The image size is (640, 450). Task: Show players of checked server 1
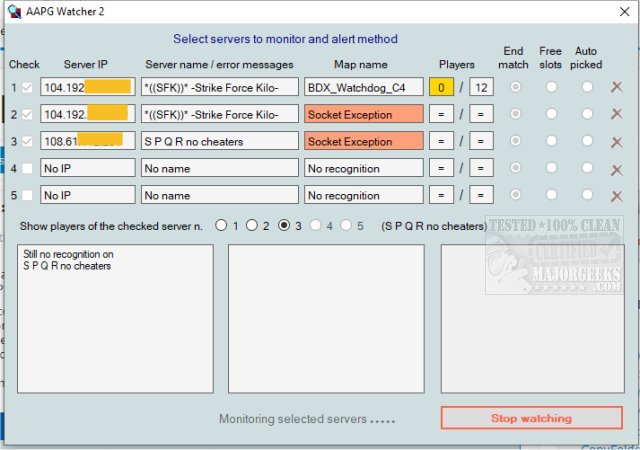click(x=221, y=225)
